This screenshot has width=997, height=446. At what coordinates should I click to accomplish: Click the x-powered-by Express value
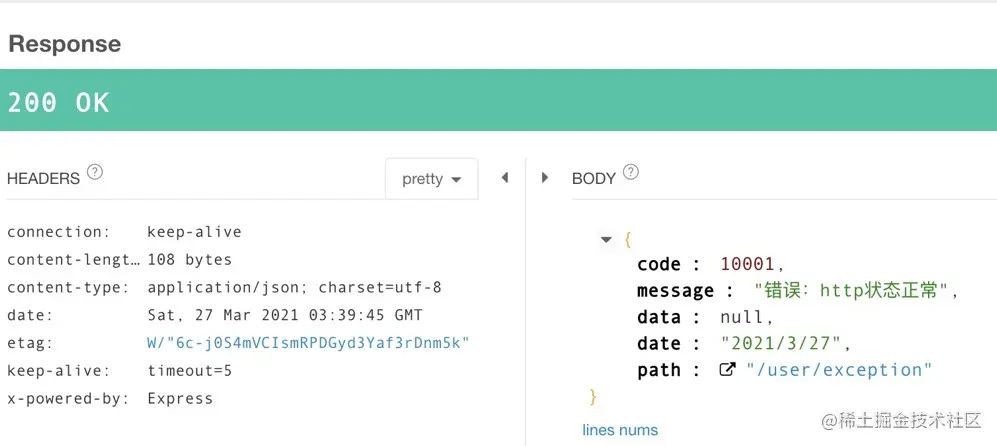pos(180,398)
